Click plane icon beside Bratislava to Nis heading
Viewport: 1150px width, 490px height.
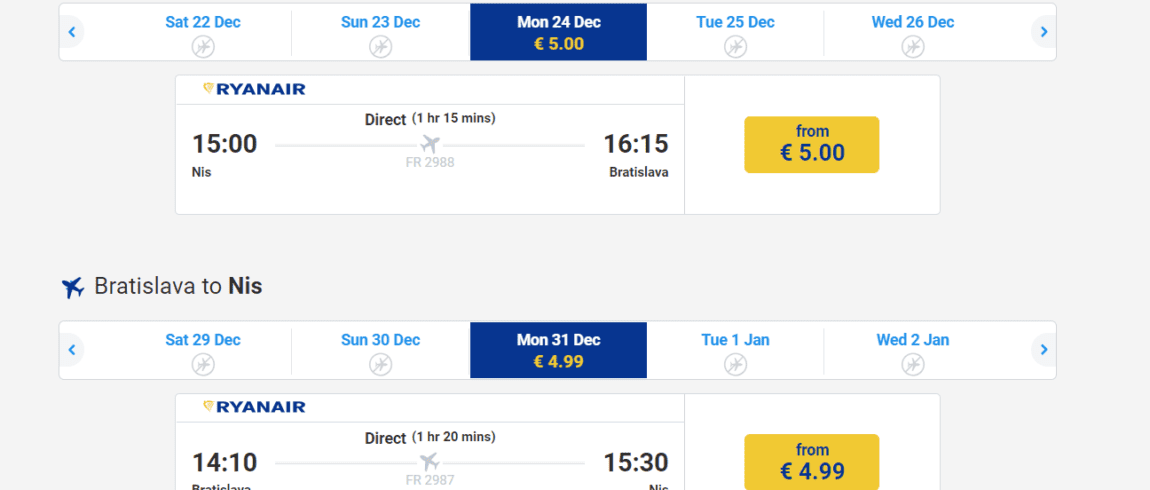coord(73,288)
